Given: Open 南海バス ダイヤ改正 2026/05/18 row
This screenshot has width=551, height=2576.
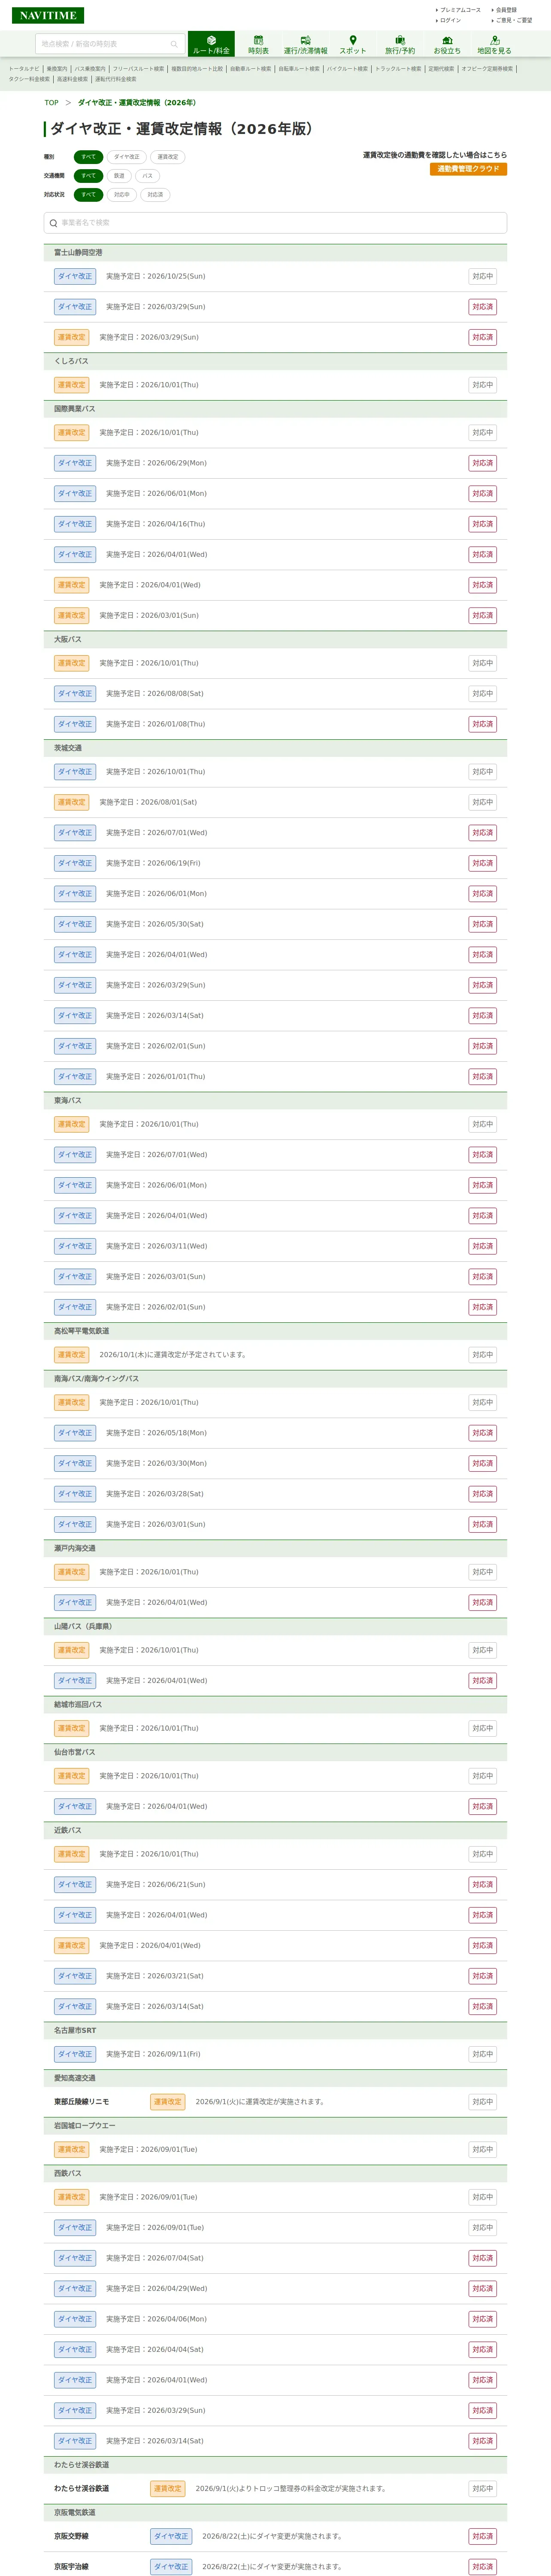Looking at the screenshot, I should (275, 1433).
